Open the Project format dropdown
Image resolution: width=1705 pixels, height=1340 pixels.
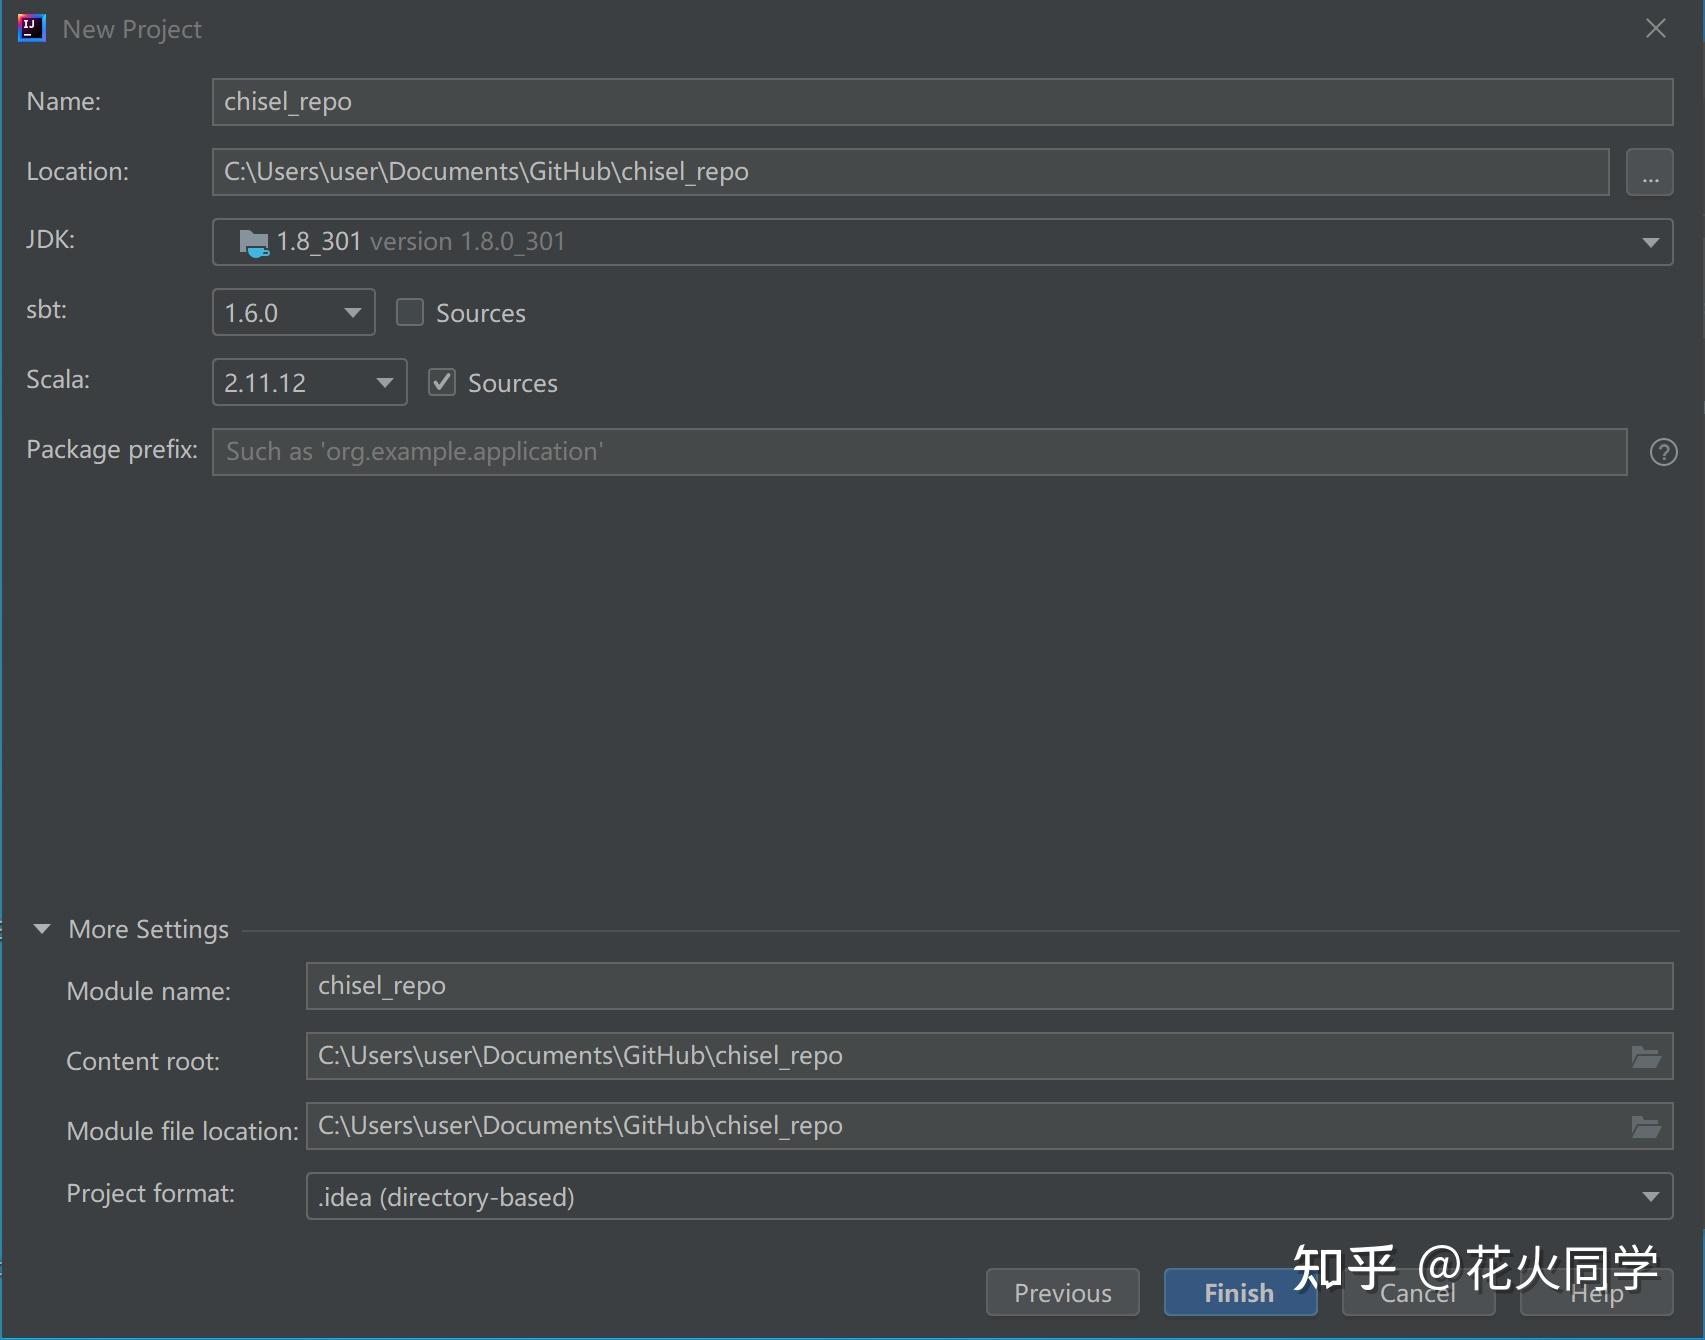tap(989, 1196)
